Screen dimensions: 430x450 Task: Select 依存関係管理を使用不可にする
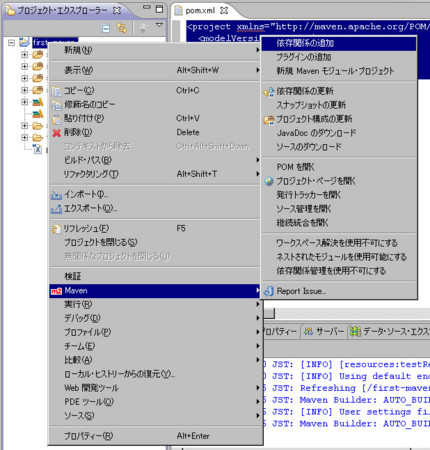coord(339,271)
